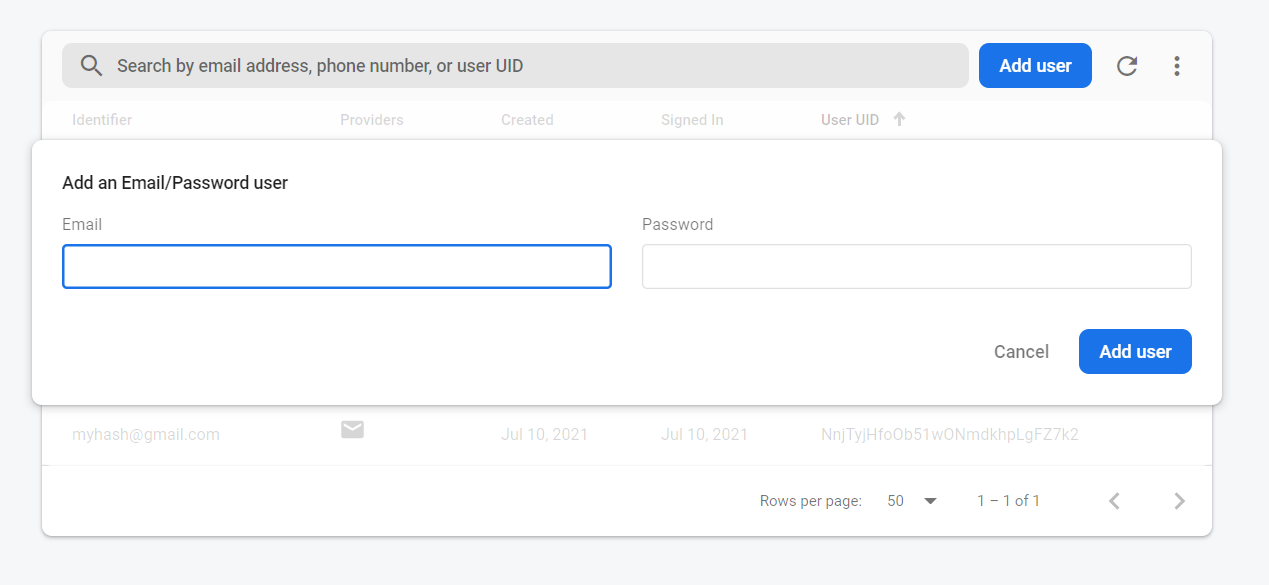Focus the Password input field

[916, 267]
